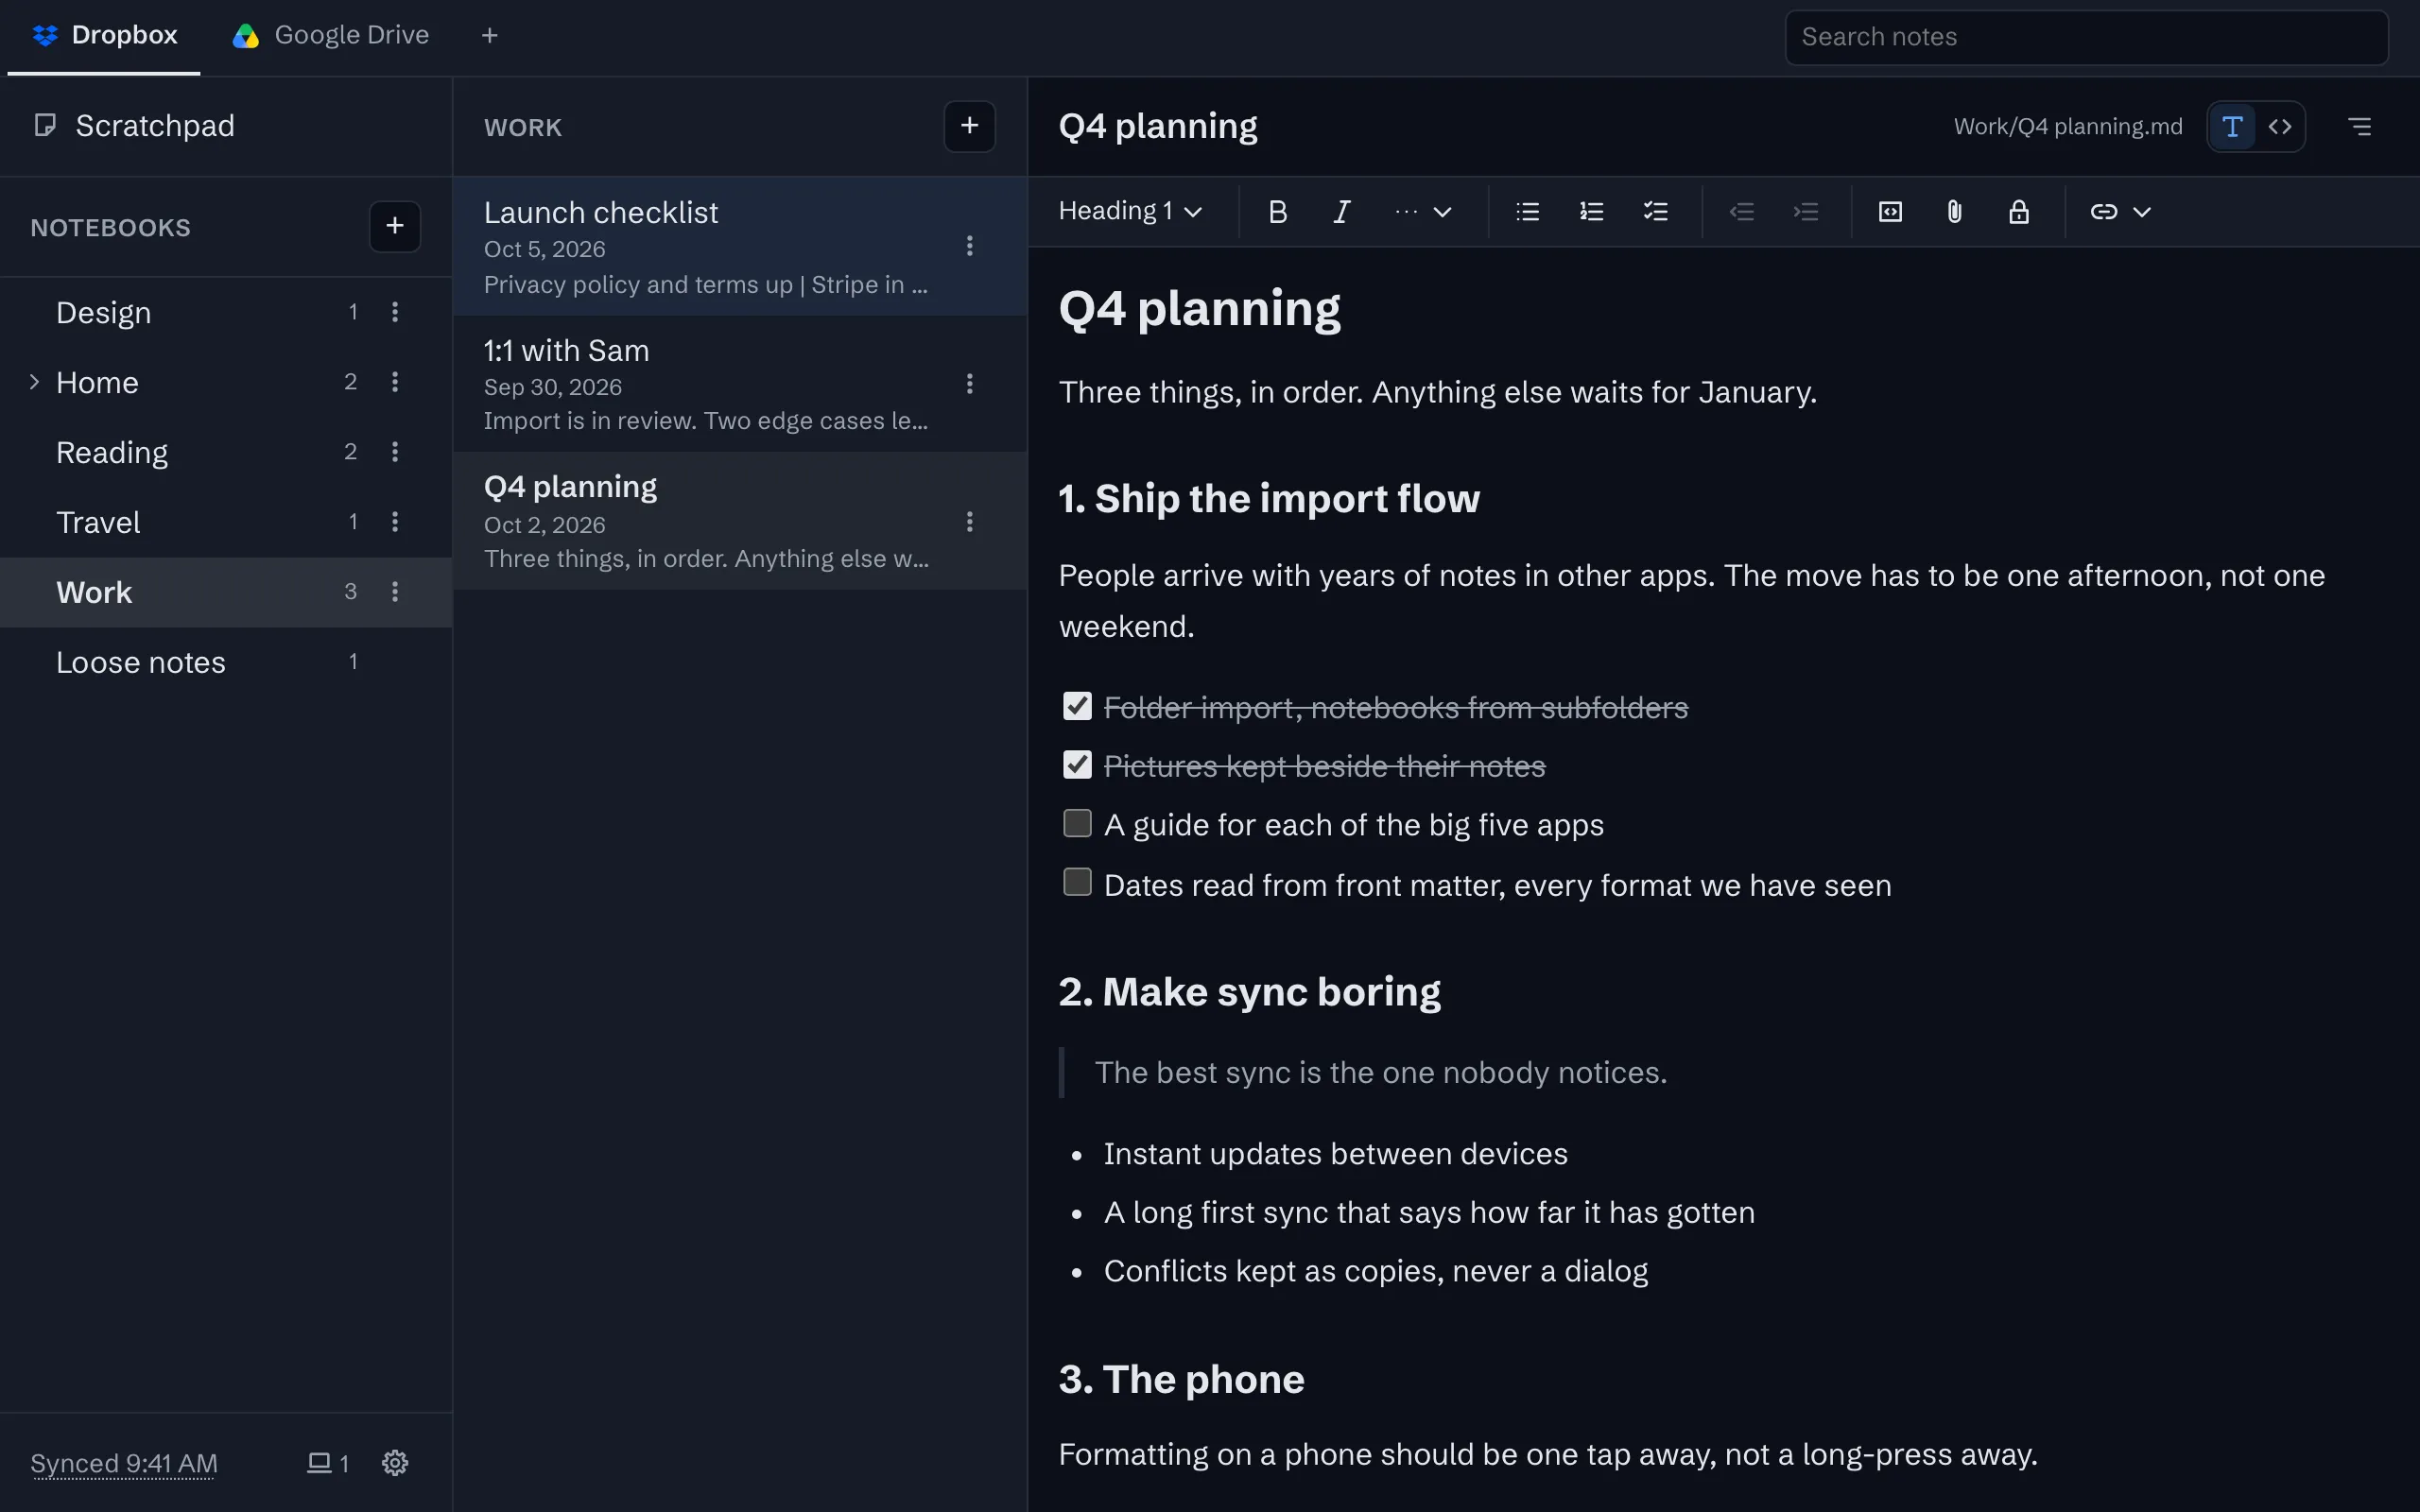Attach a file with the paperclip icon

[x=1954, y=212]
